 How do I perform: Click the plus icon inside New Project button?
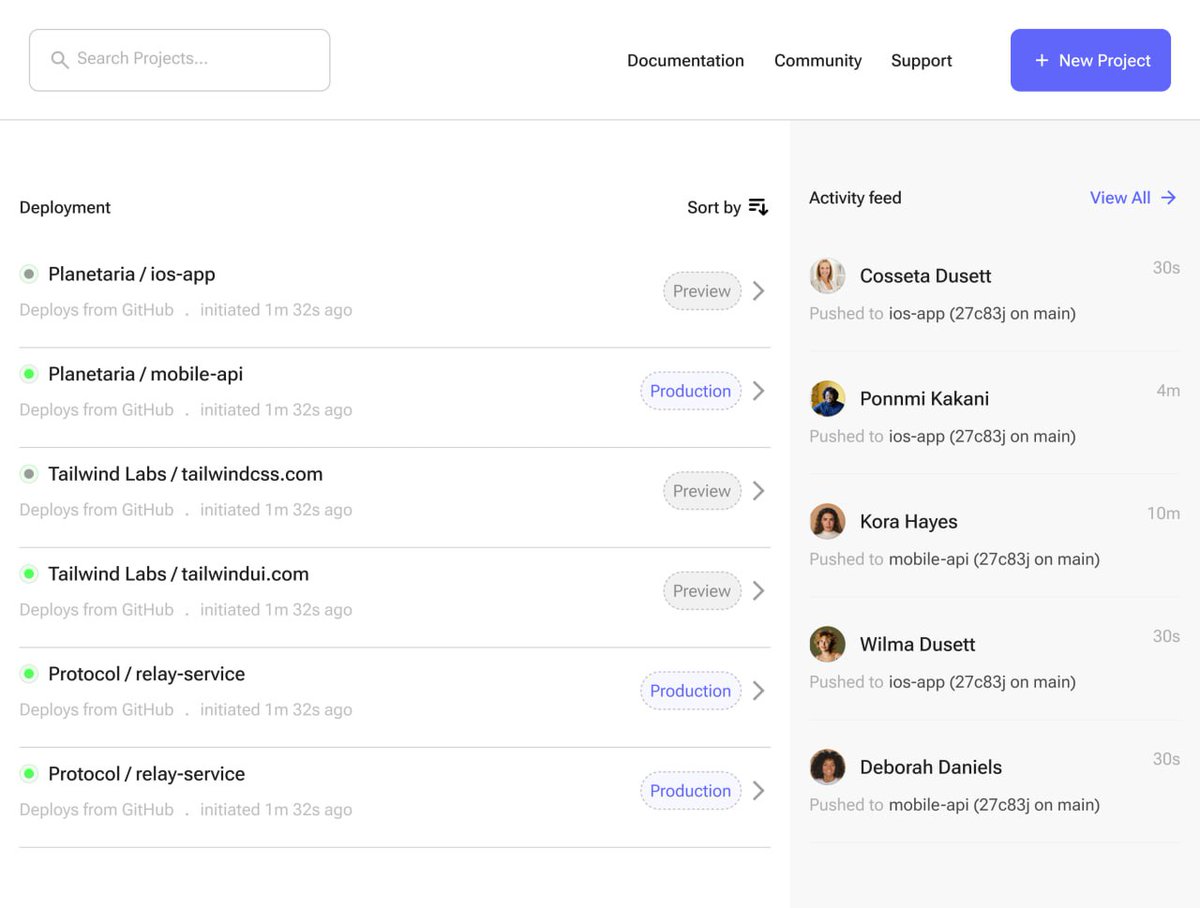tap(1040, 60)
